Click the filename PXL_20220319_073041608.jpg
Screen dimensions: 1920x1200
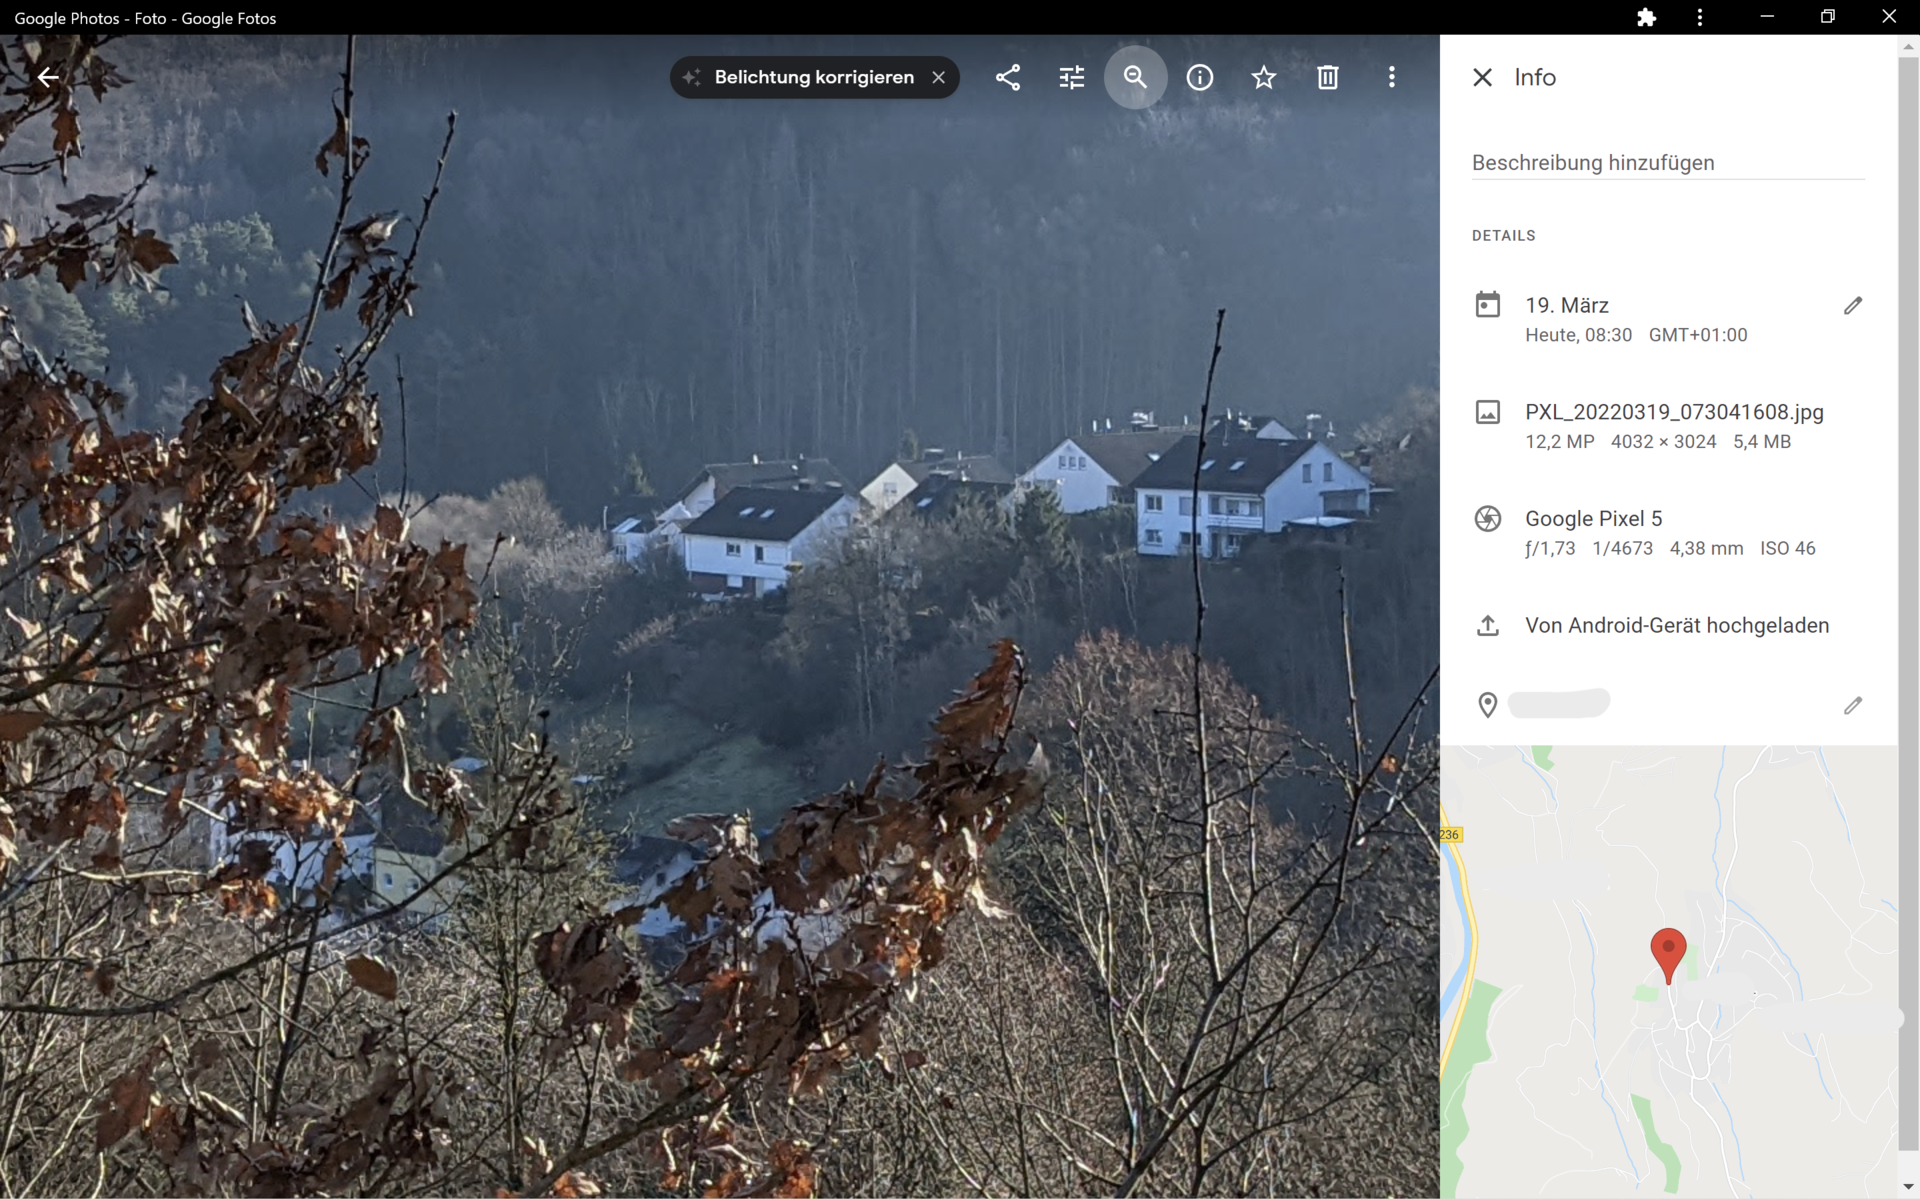tap(1674, 412)
